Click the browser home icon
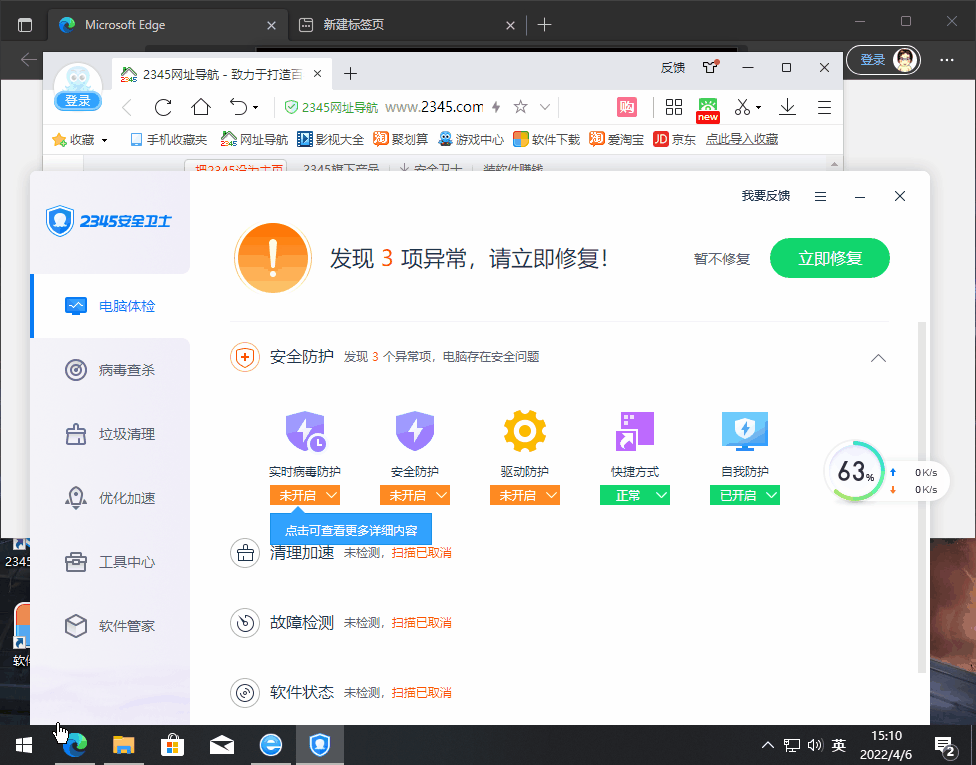976x765 pixels. point(201,107)
